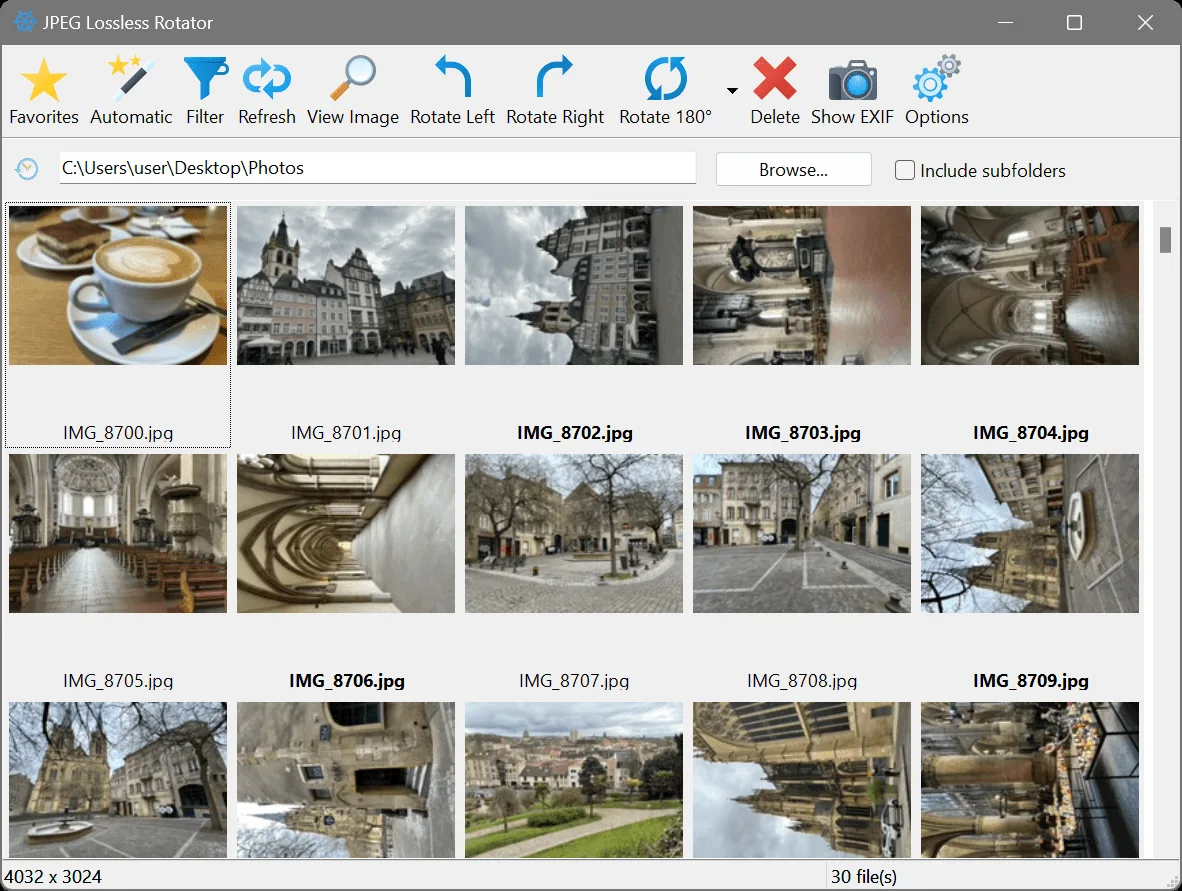Click the IMG_8706.jpg filename label
1182x891 pixels.
pos(347,681)
